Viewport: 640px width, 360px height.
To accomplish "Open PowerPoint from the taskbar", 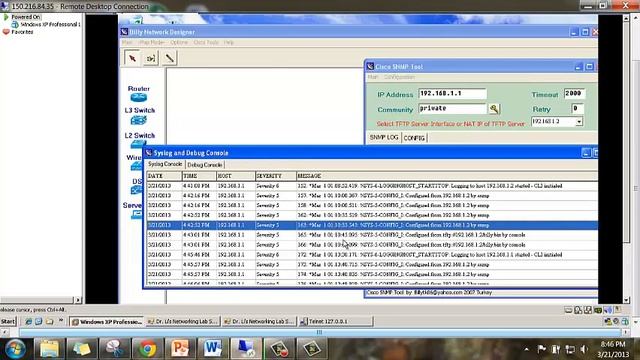I will (x=180, y=349).
